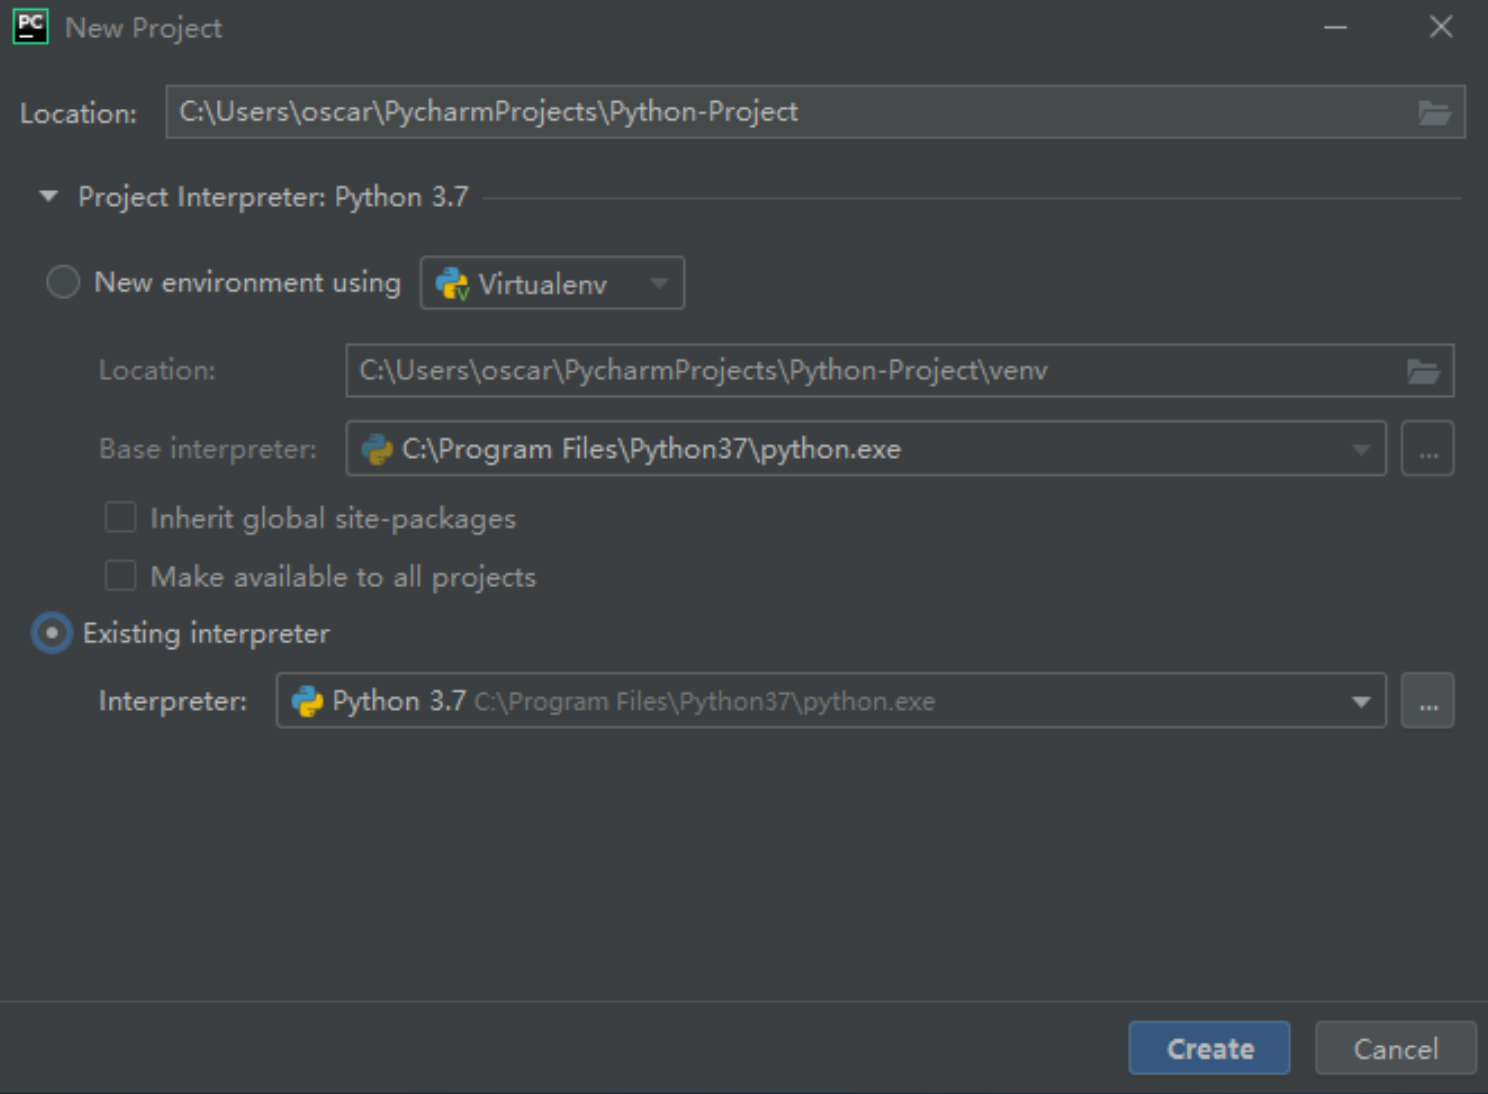Check Make available to all projects
This screenshot has height=1094, width=1488.
(x=120, y=575)
